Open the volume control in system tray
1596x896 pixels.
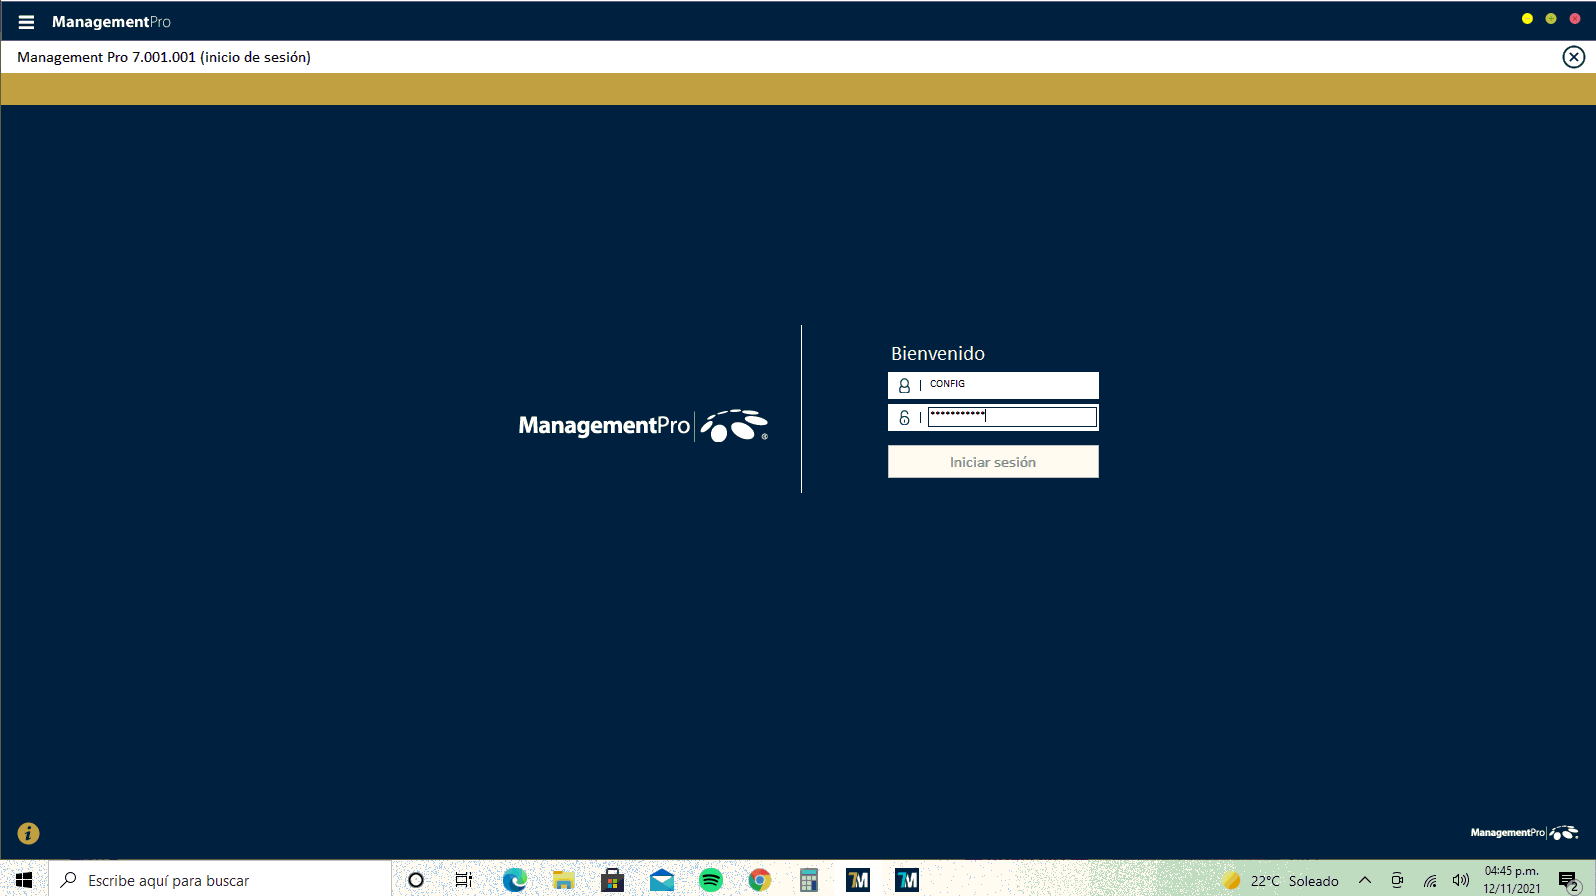(1460, 880)
